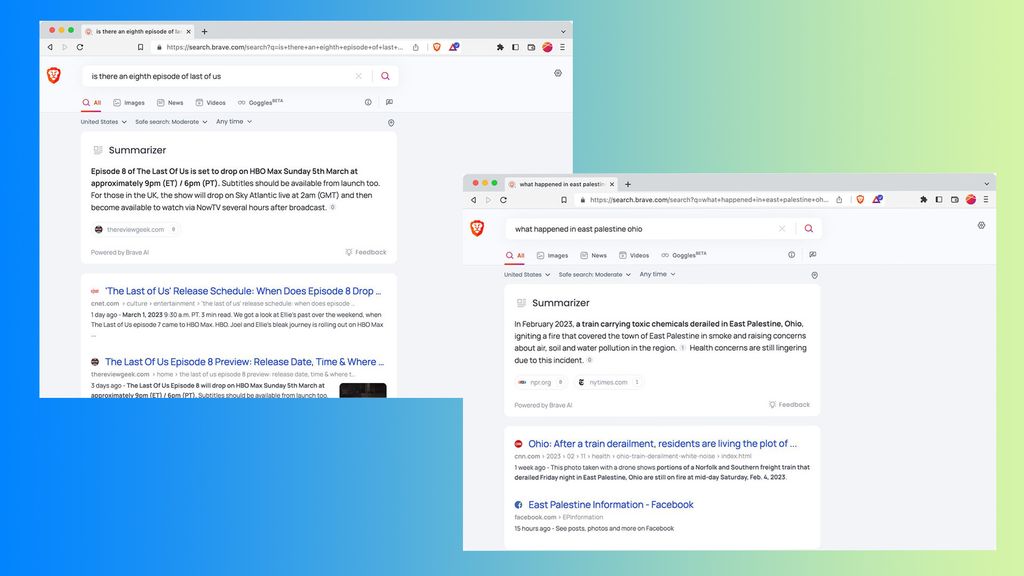
Task: Toggle the results feedback flag icon
Action: 813,254
